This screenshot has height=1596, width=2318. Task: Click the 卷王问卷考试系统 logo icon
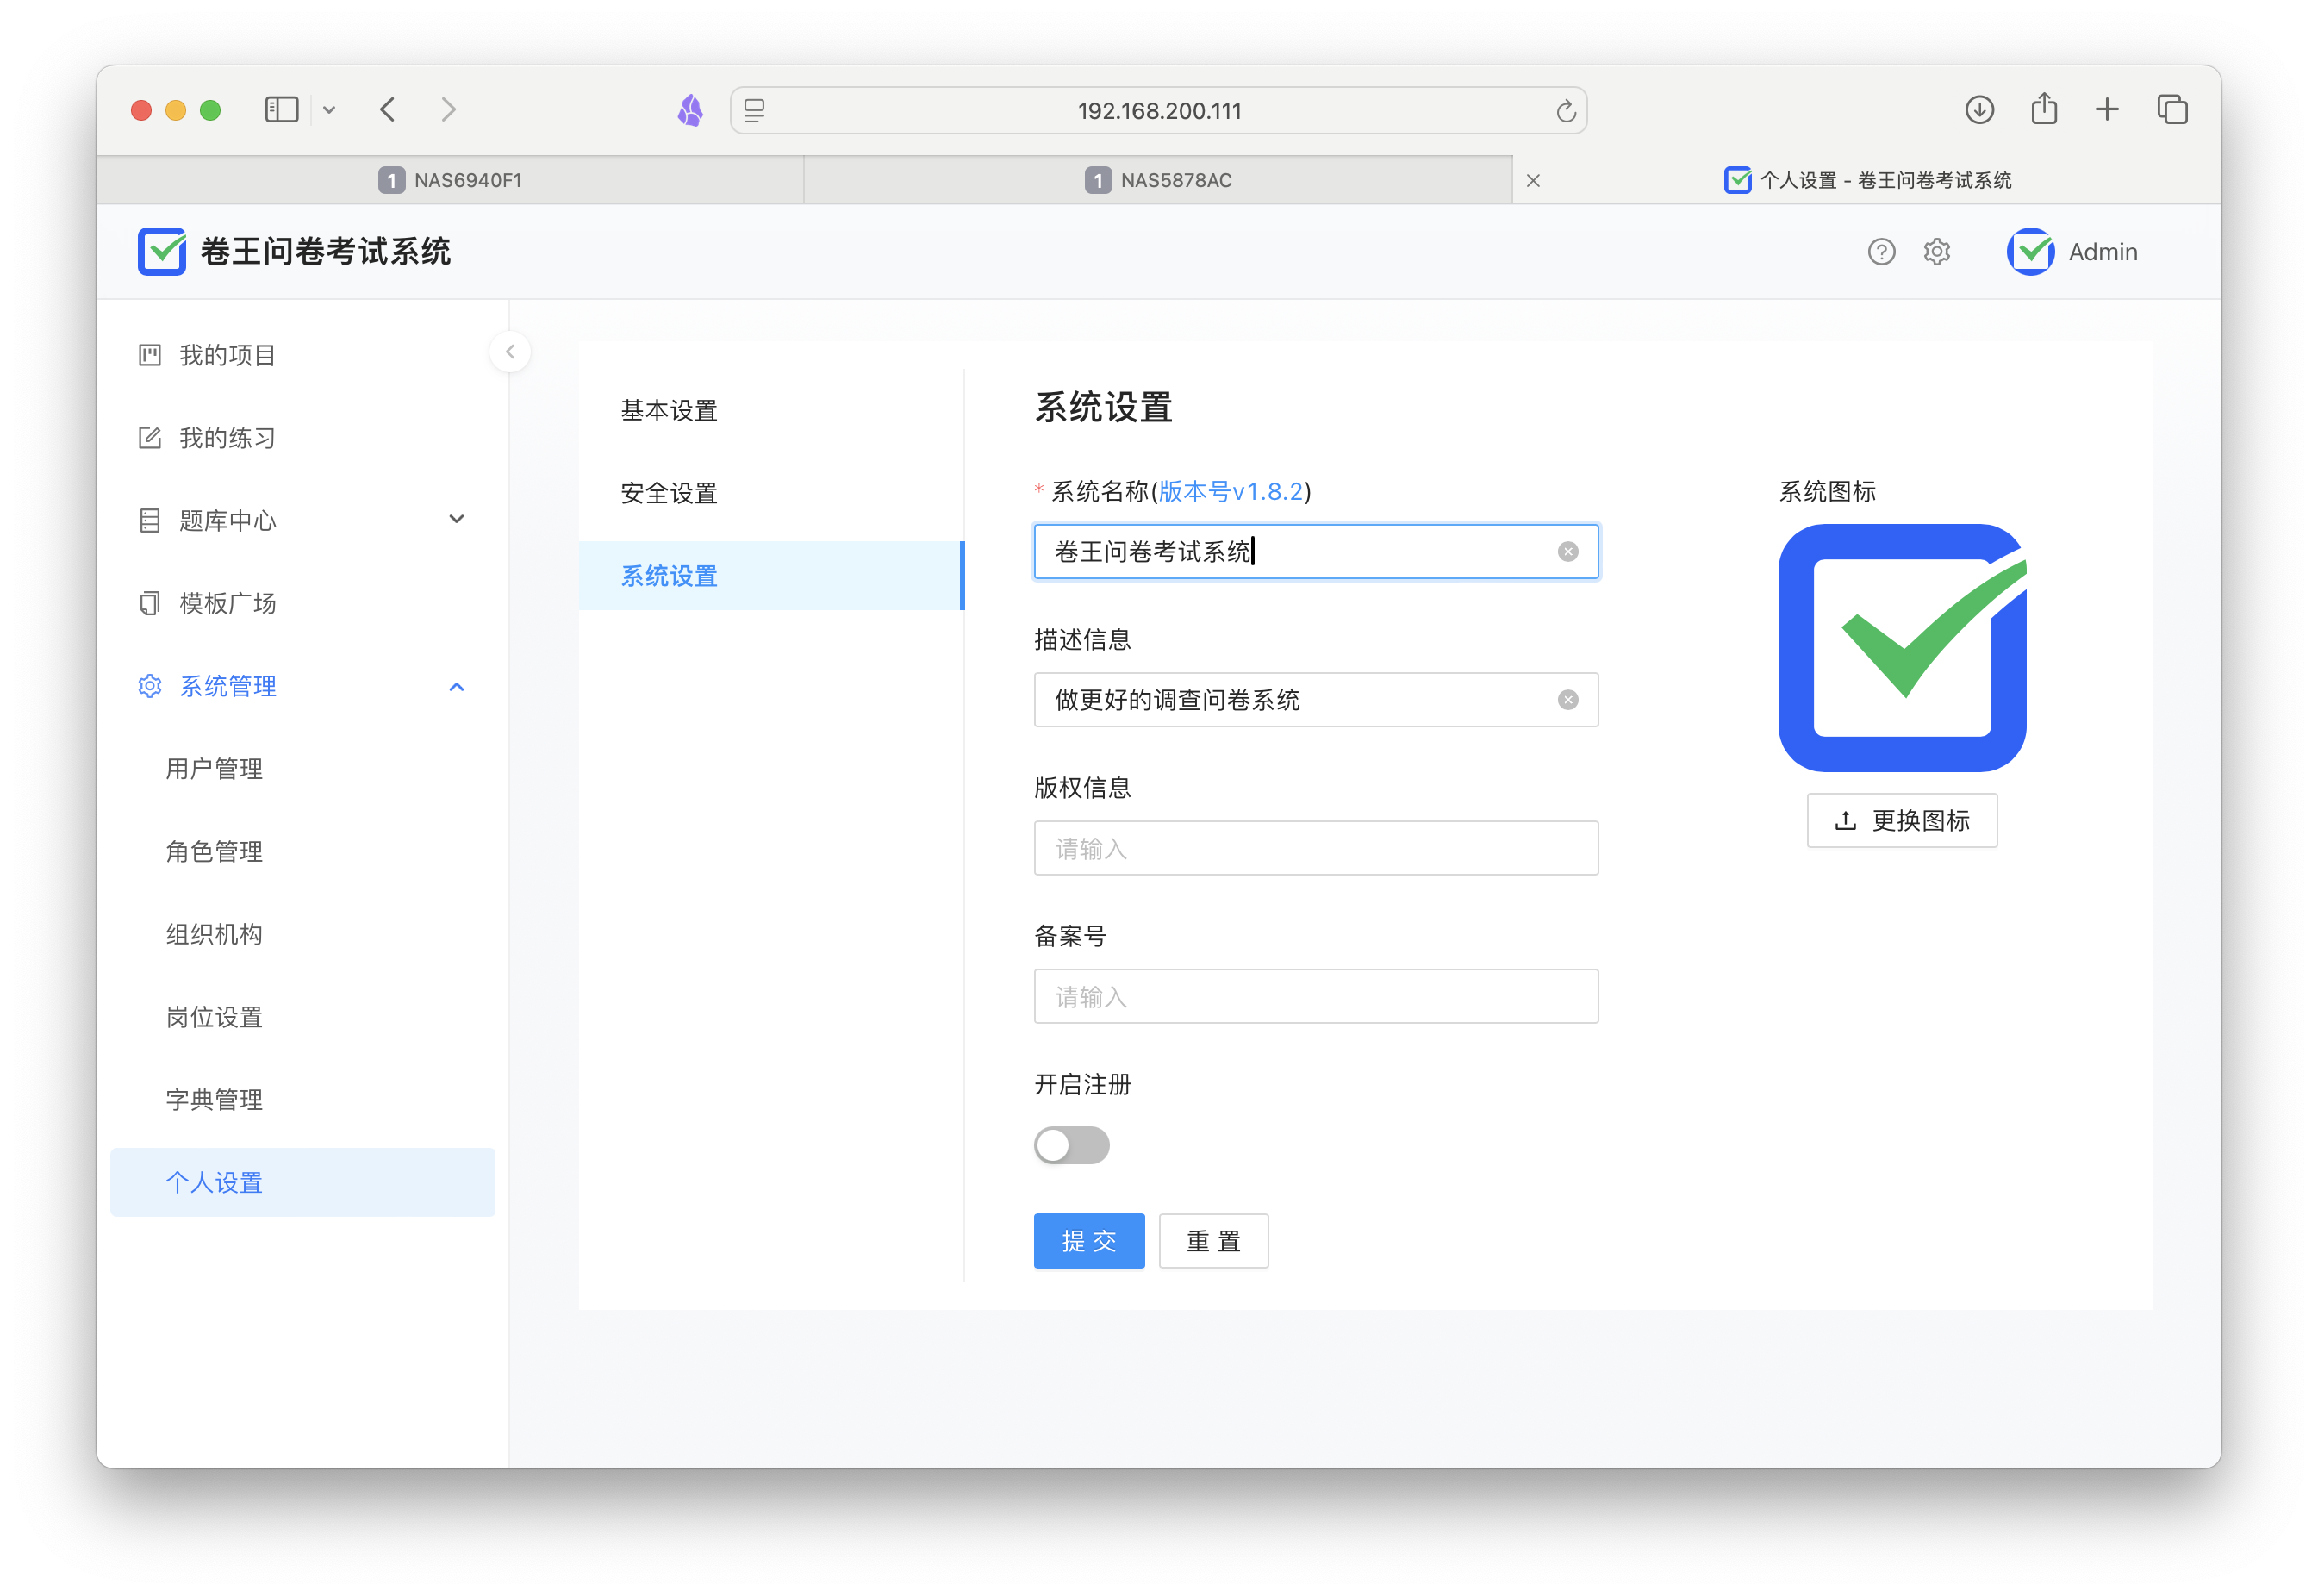162,251
